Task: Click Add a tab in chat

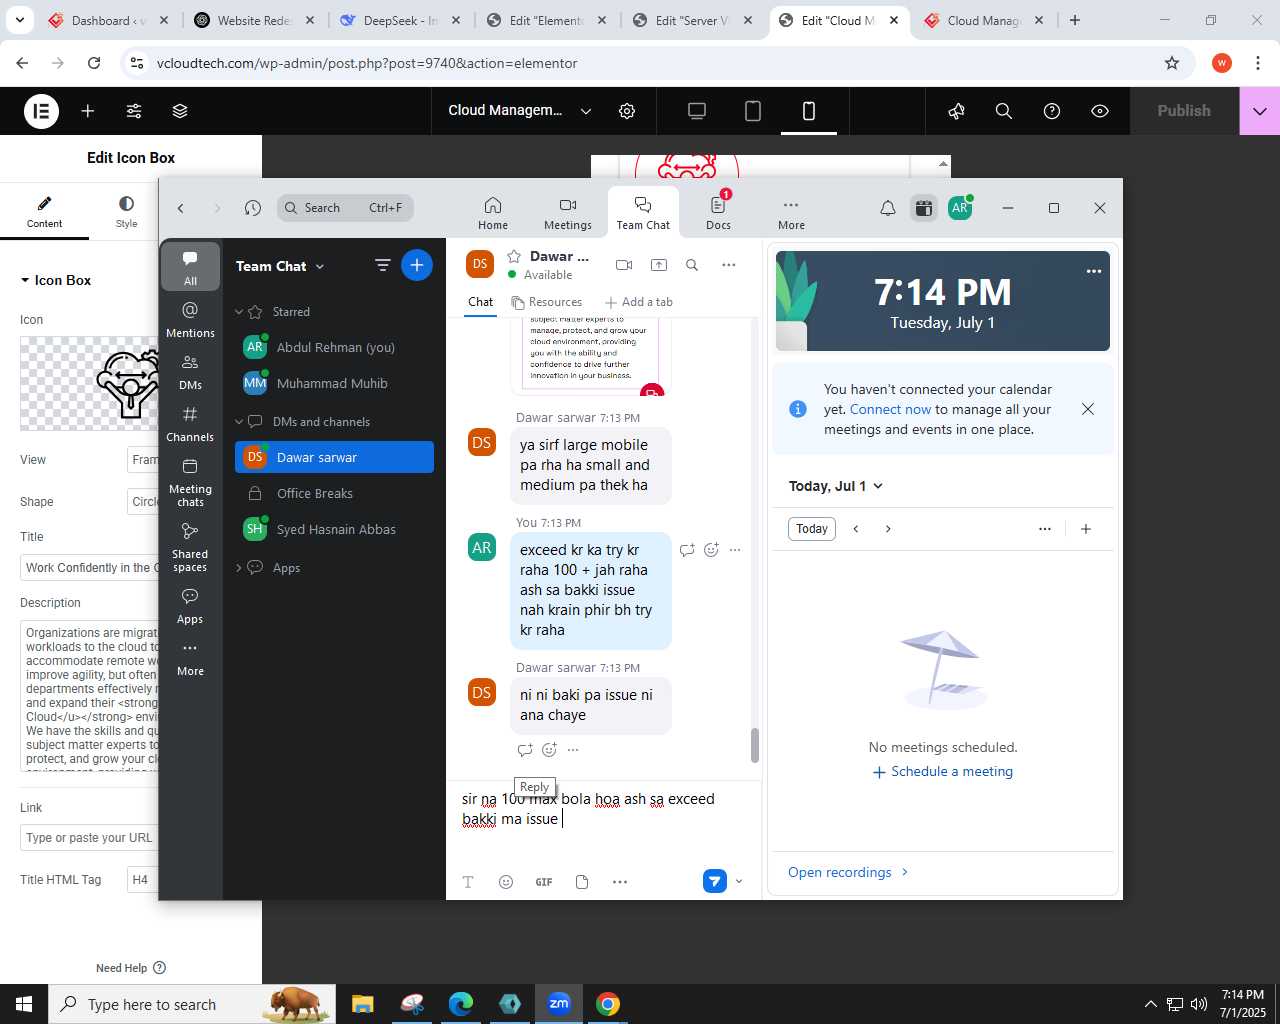Action: tap(639, 302)
